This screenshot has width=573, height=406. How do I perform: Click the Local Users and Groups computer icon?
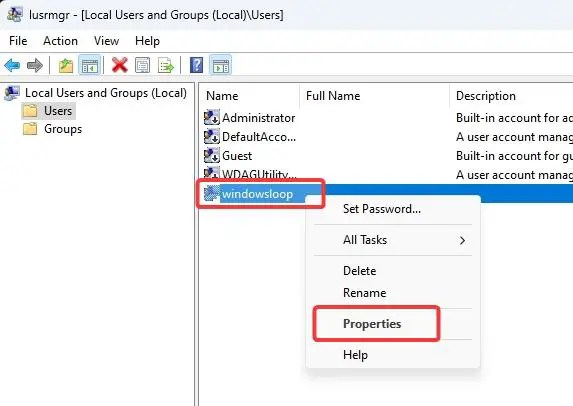coord(12,93)
